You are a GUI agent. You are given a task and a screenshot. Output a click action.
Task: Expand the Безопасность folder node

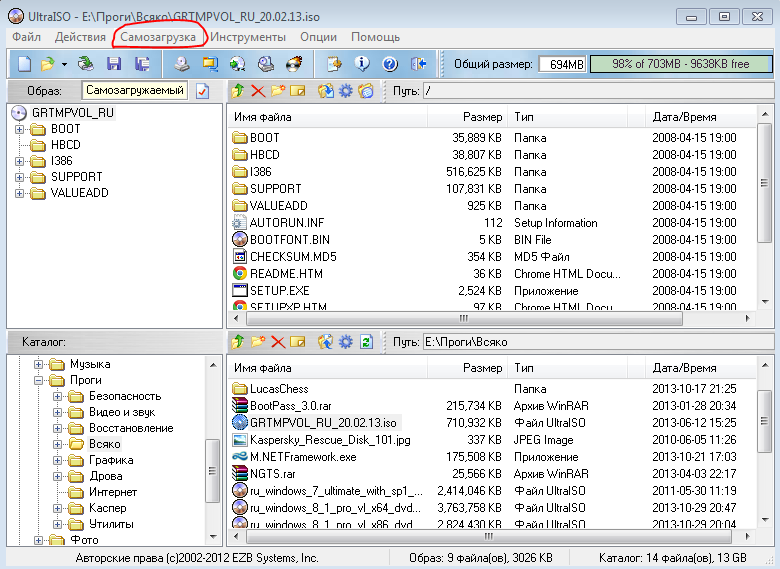coord(57,396)
